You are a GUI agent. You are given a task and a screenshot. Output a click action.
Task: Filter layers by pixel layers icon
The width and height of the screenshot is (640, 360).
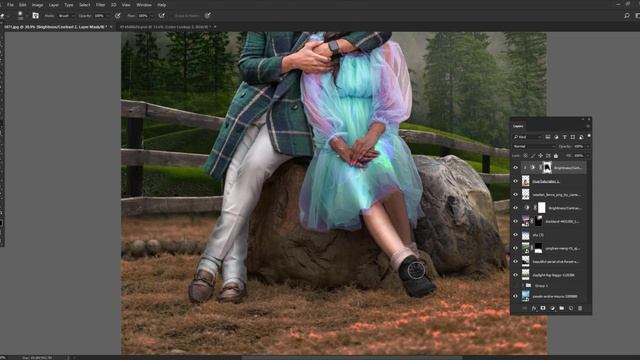548,137
